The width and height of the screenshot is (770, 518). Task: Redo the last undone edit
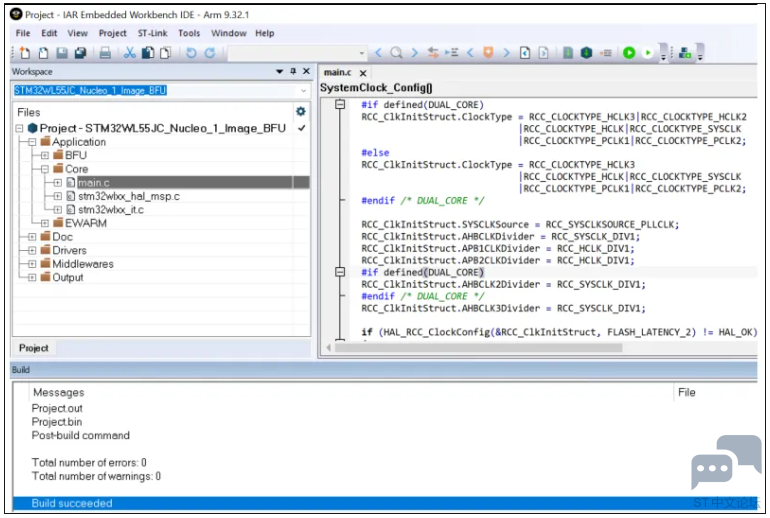(x=210, y=53)
